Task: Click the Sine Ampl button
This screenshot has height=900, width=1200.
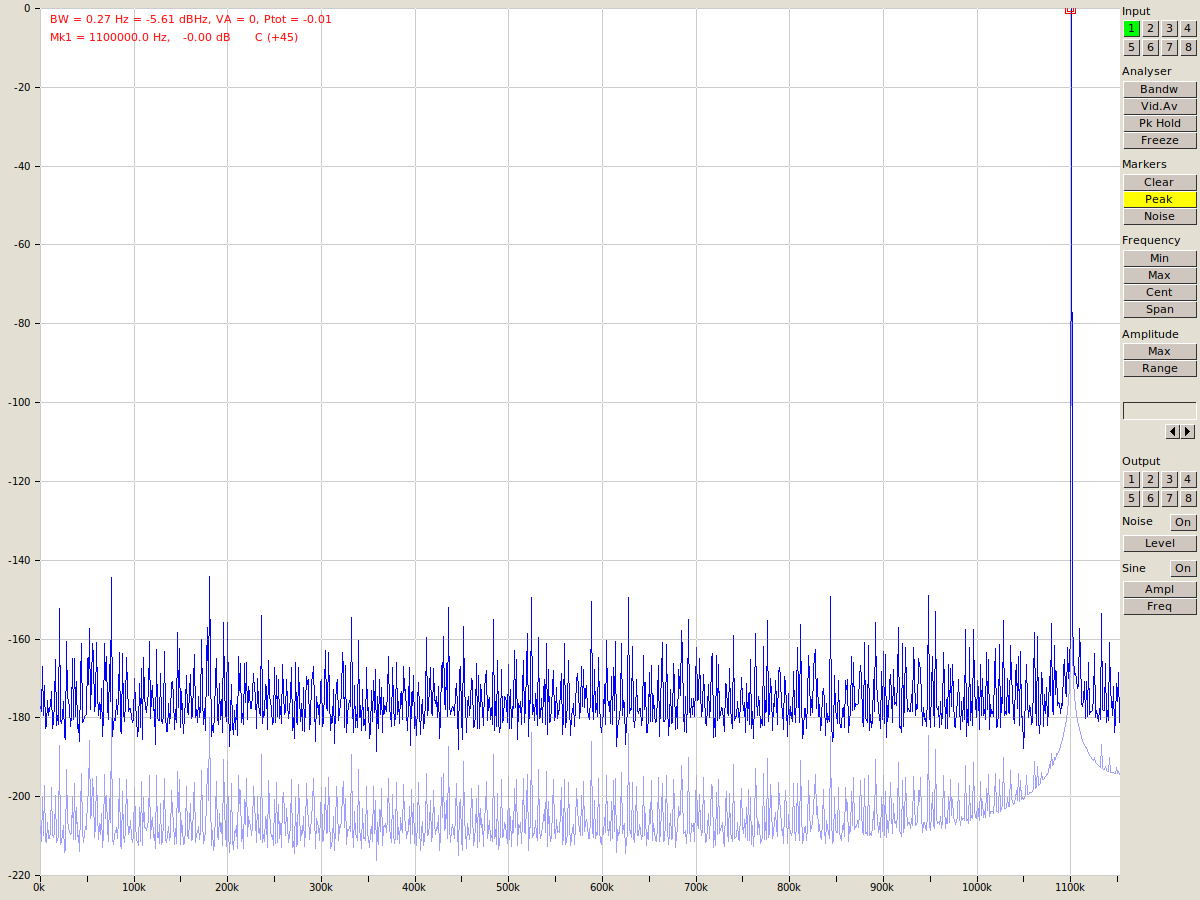Action: coord(1159,589)
